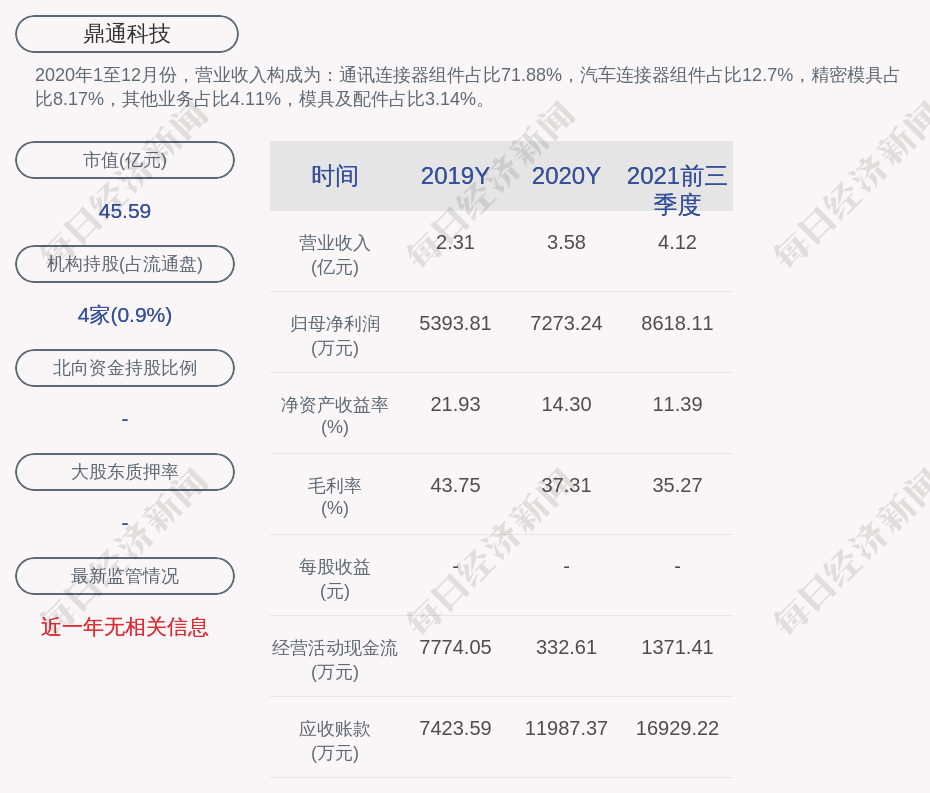Select the 2019Y column header
Viewport: 930px width, 793px height.
tap(455, 176)
